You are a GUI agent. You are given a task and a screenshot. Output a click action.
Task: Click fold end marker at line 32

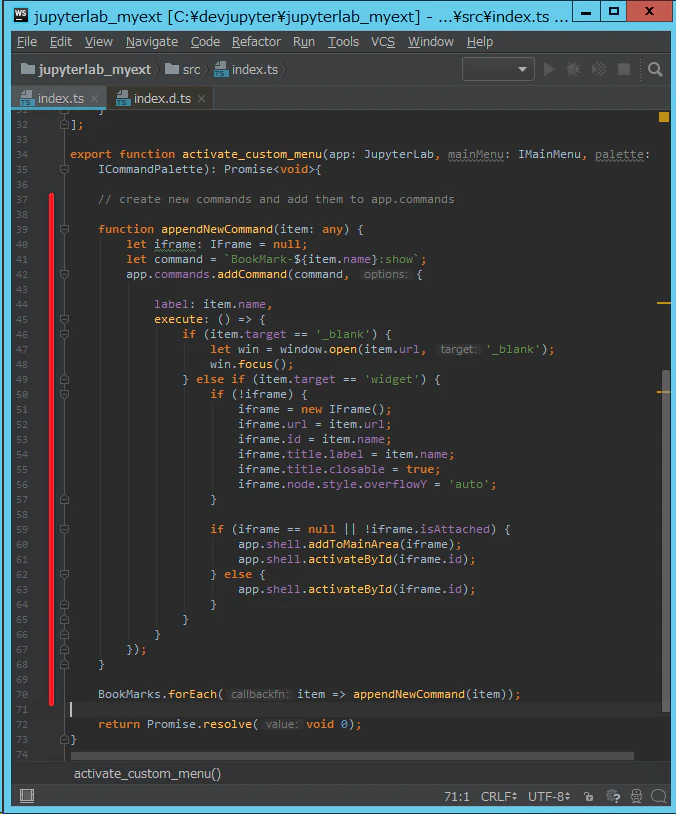[x=64, y=125]
